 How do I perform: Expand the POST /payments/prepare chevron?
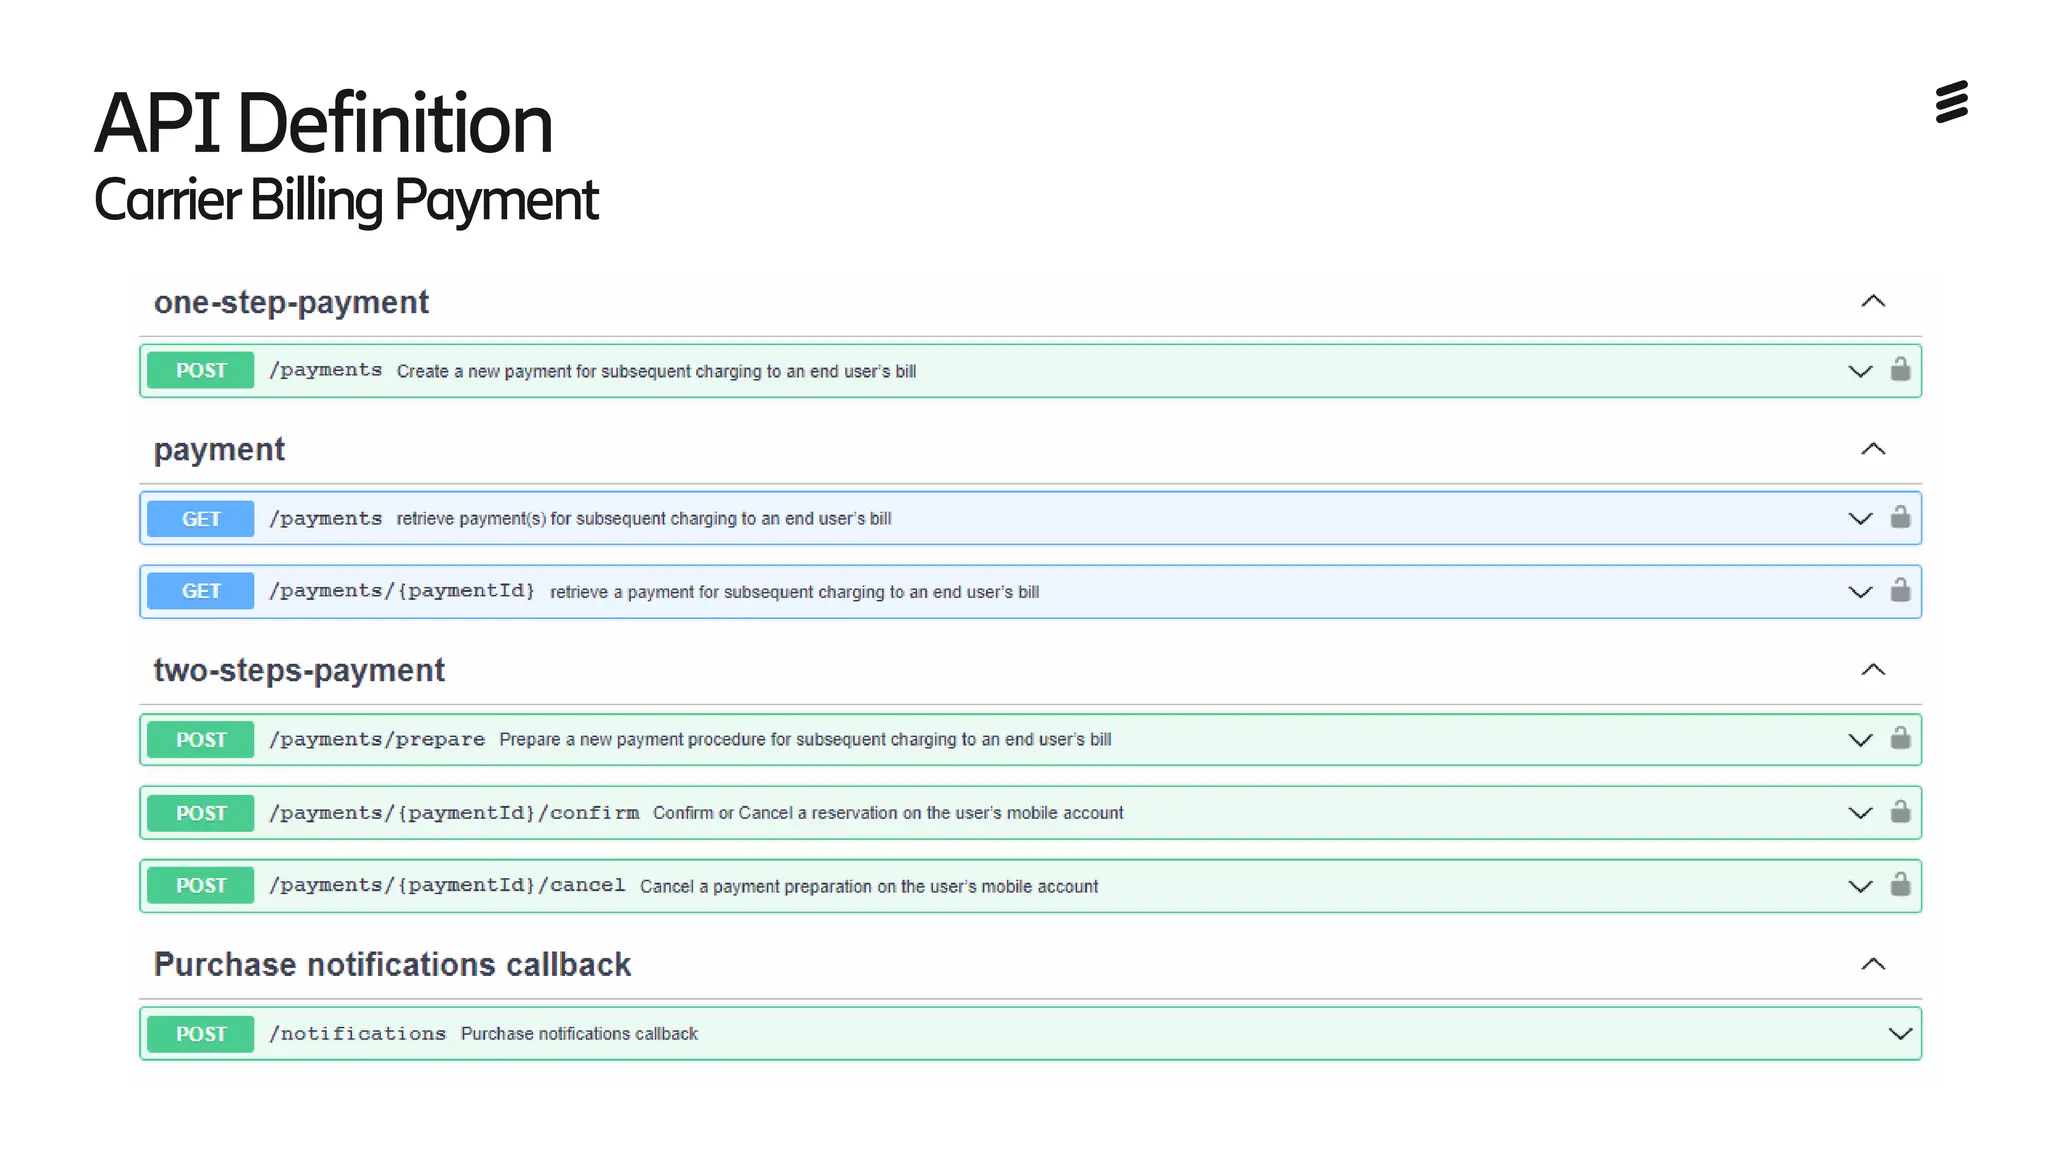(x=1860, y=740)
